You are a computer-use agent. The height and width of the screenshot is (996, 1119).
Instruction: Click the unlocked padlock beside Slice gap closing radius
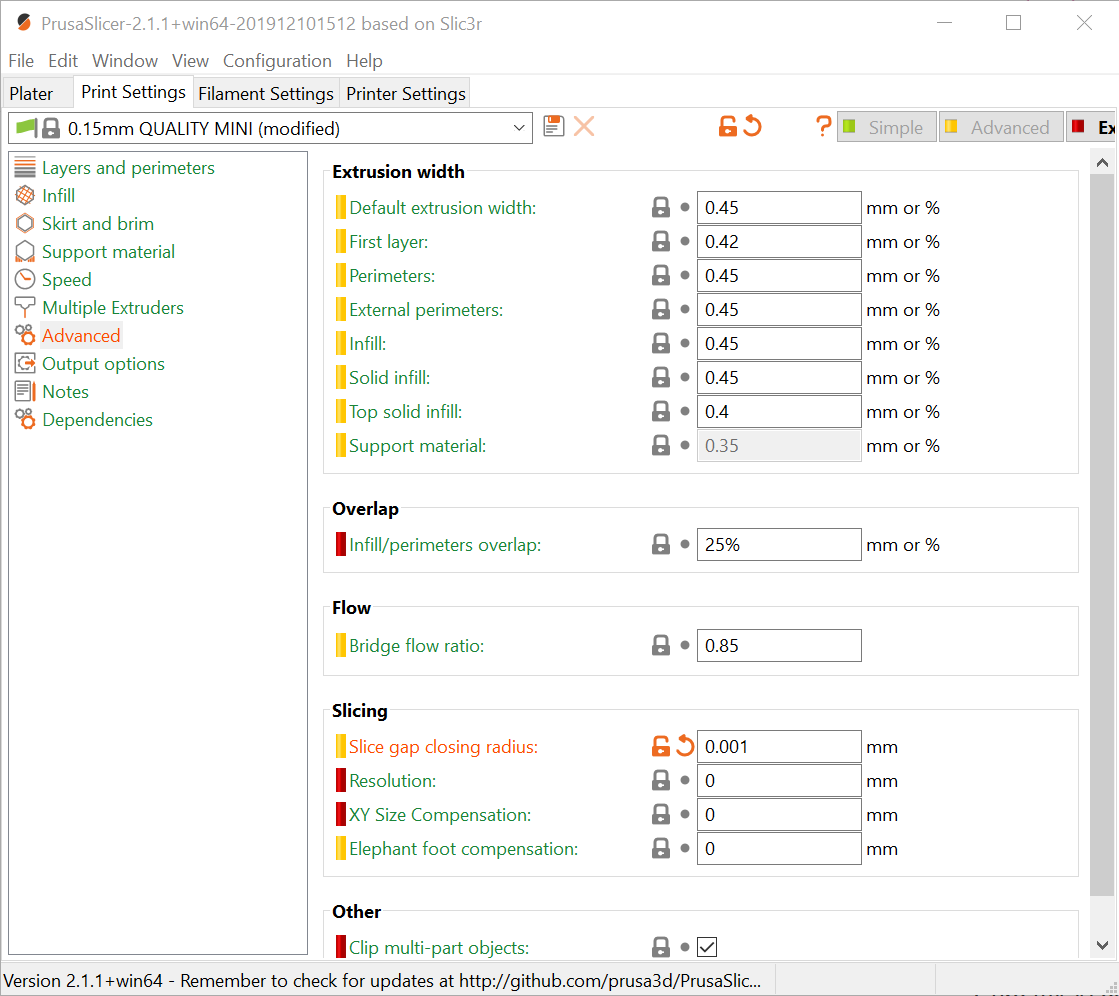coord(660,746)
